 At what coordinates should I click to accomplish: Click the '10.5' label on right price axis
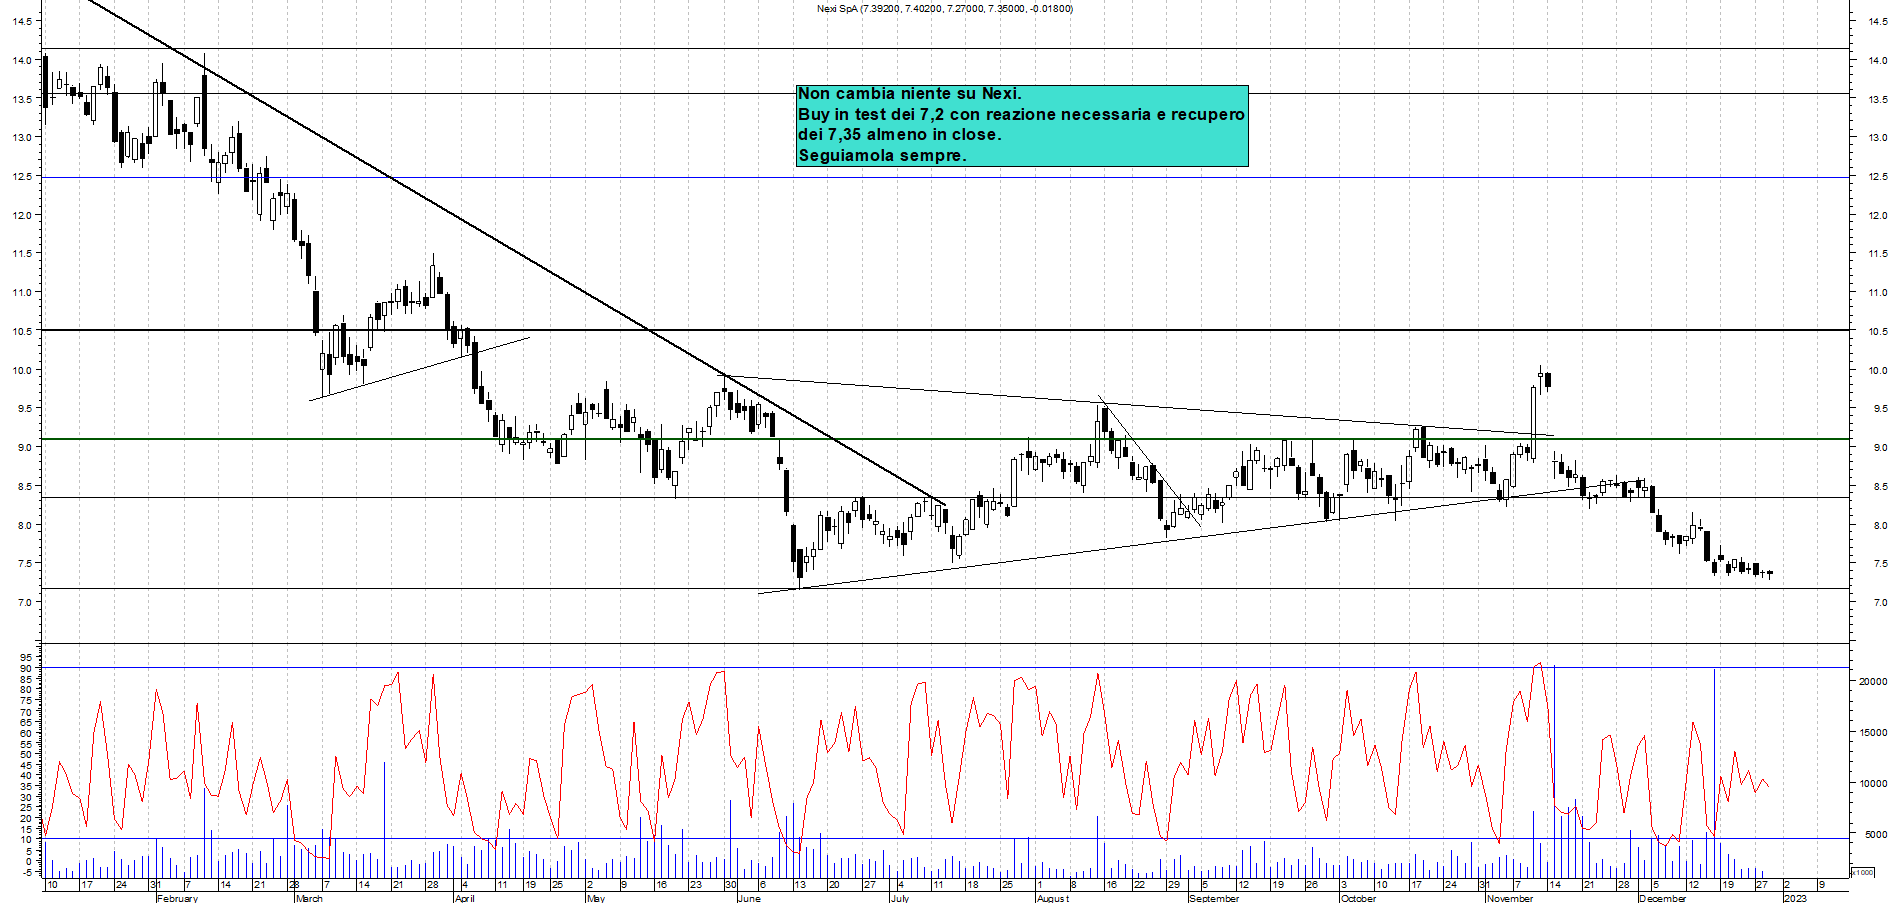pos(1878,331)
